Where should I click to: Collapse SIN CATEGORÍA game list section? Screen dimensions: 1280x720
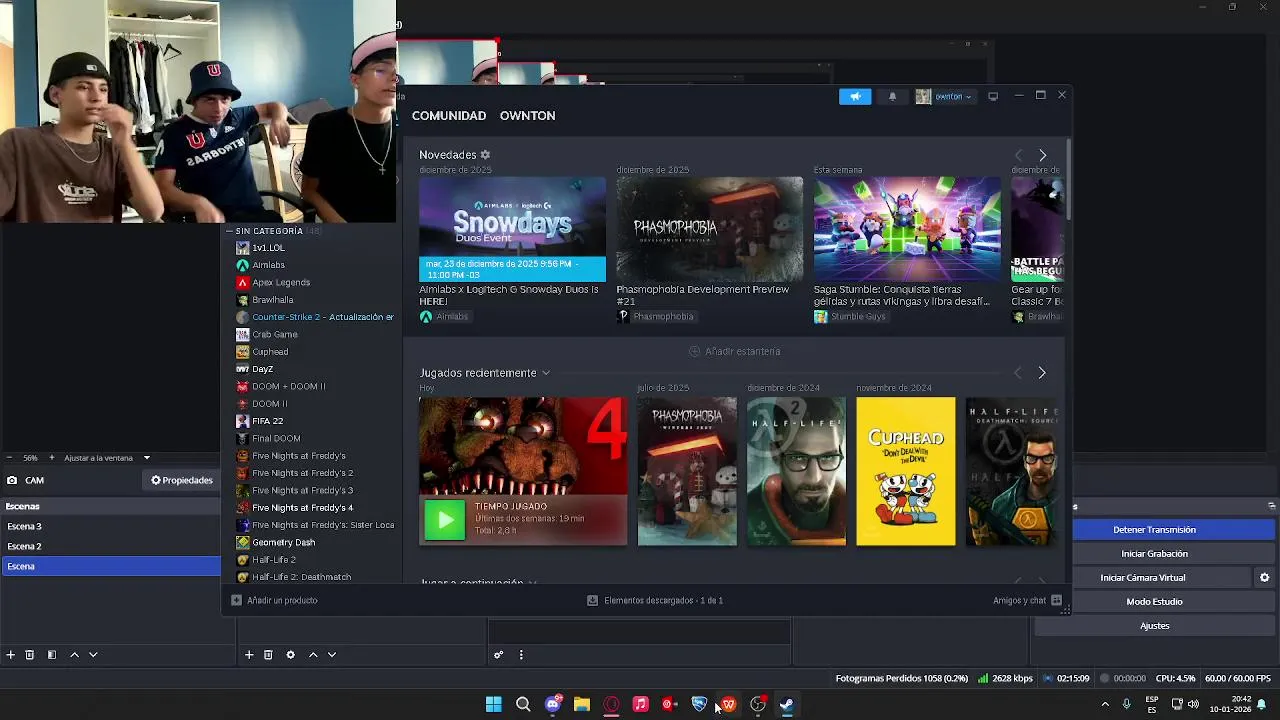click(x=229, y=231)
